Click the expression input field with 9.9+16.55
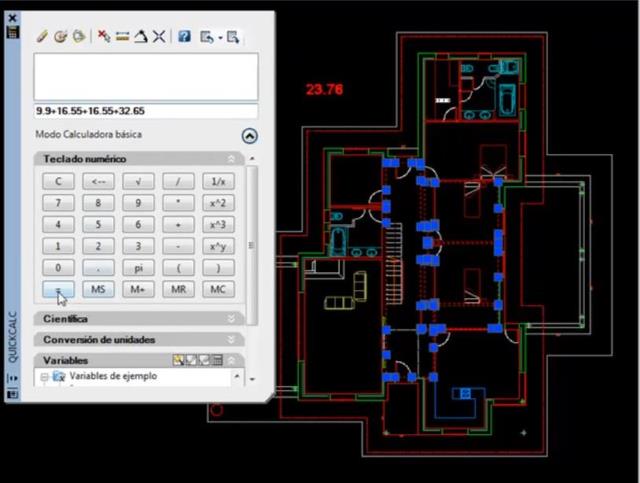Image resolution: width=640 pixels, height=483 pixels. pos(146,111)
